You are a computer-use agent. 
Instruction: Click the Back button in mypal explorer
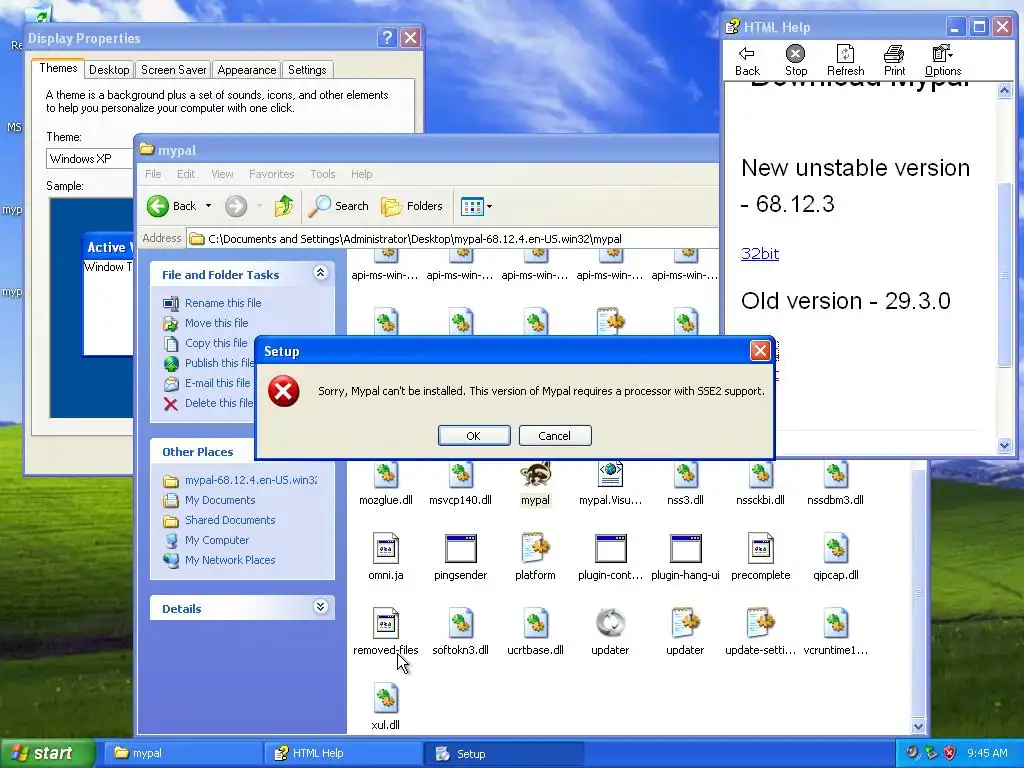click(171, 206)
